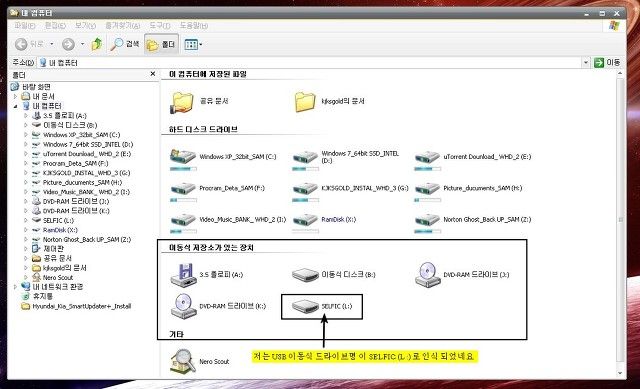Select KJKSGOLD_INSTAL_WHD_3 (G:) in tree
Image resolution: width=640 pixels, height=389 pixels.
click(86, 173)
